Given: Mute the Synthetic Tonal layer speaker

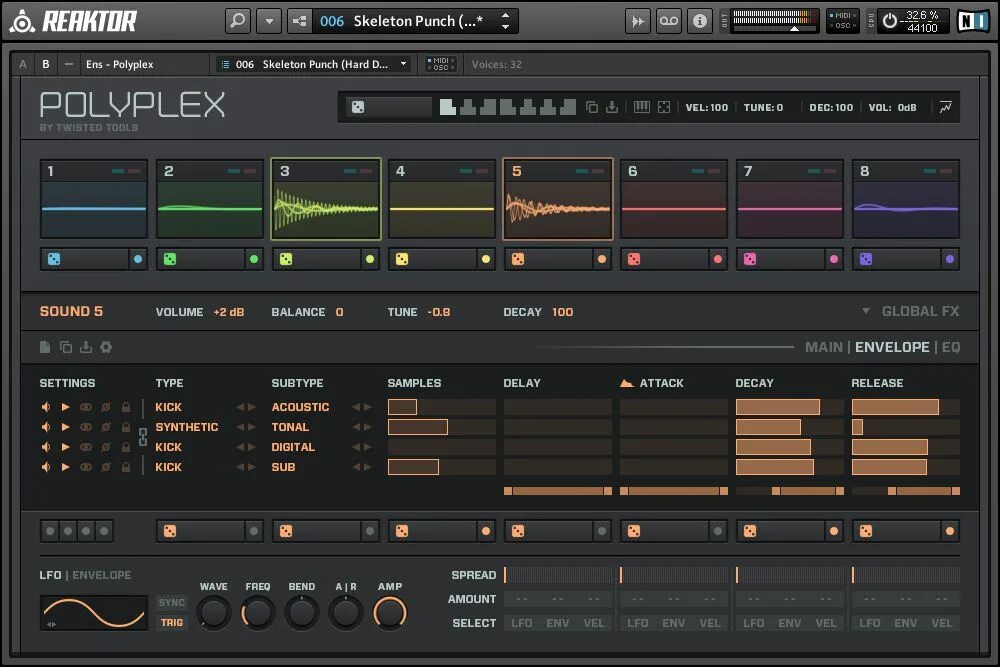Looking at the screenshot, I should pyautogui.click(x=46, y=427).
